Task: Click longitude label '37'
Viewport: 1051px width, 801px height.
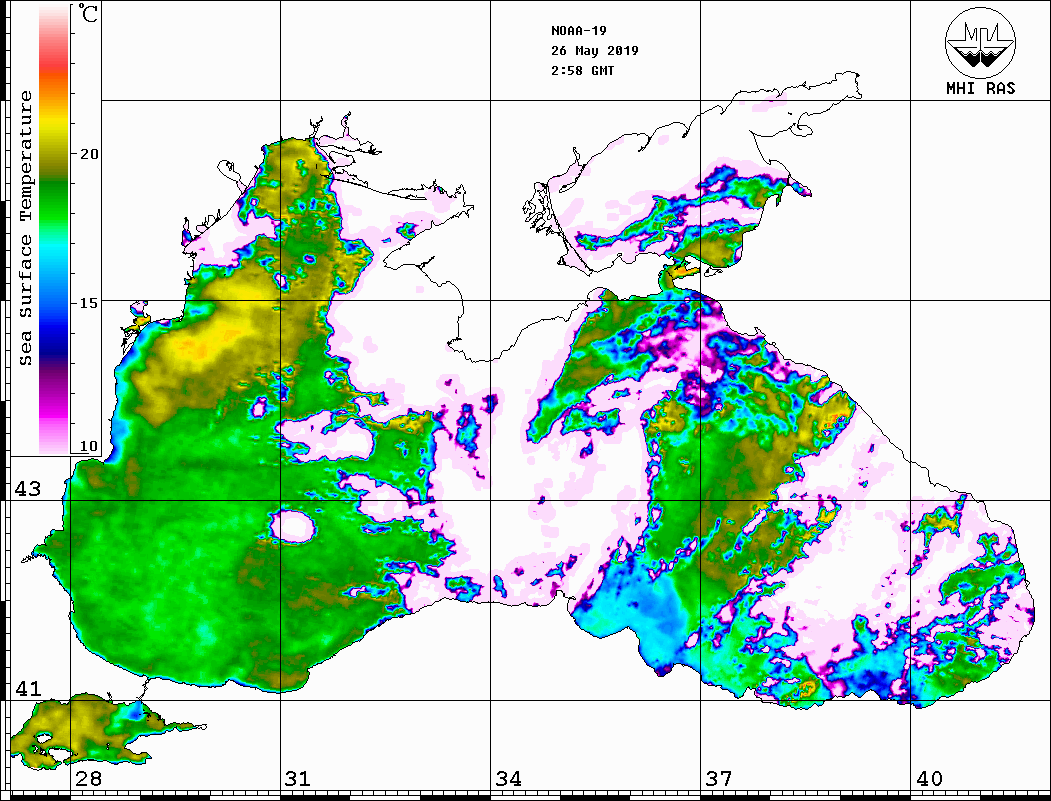Action: [x=719, y=779]
